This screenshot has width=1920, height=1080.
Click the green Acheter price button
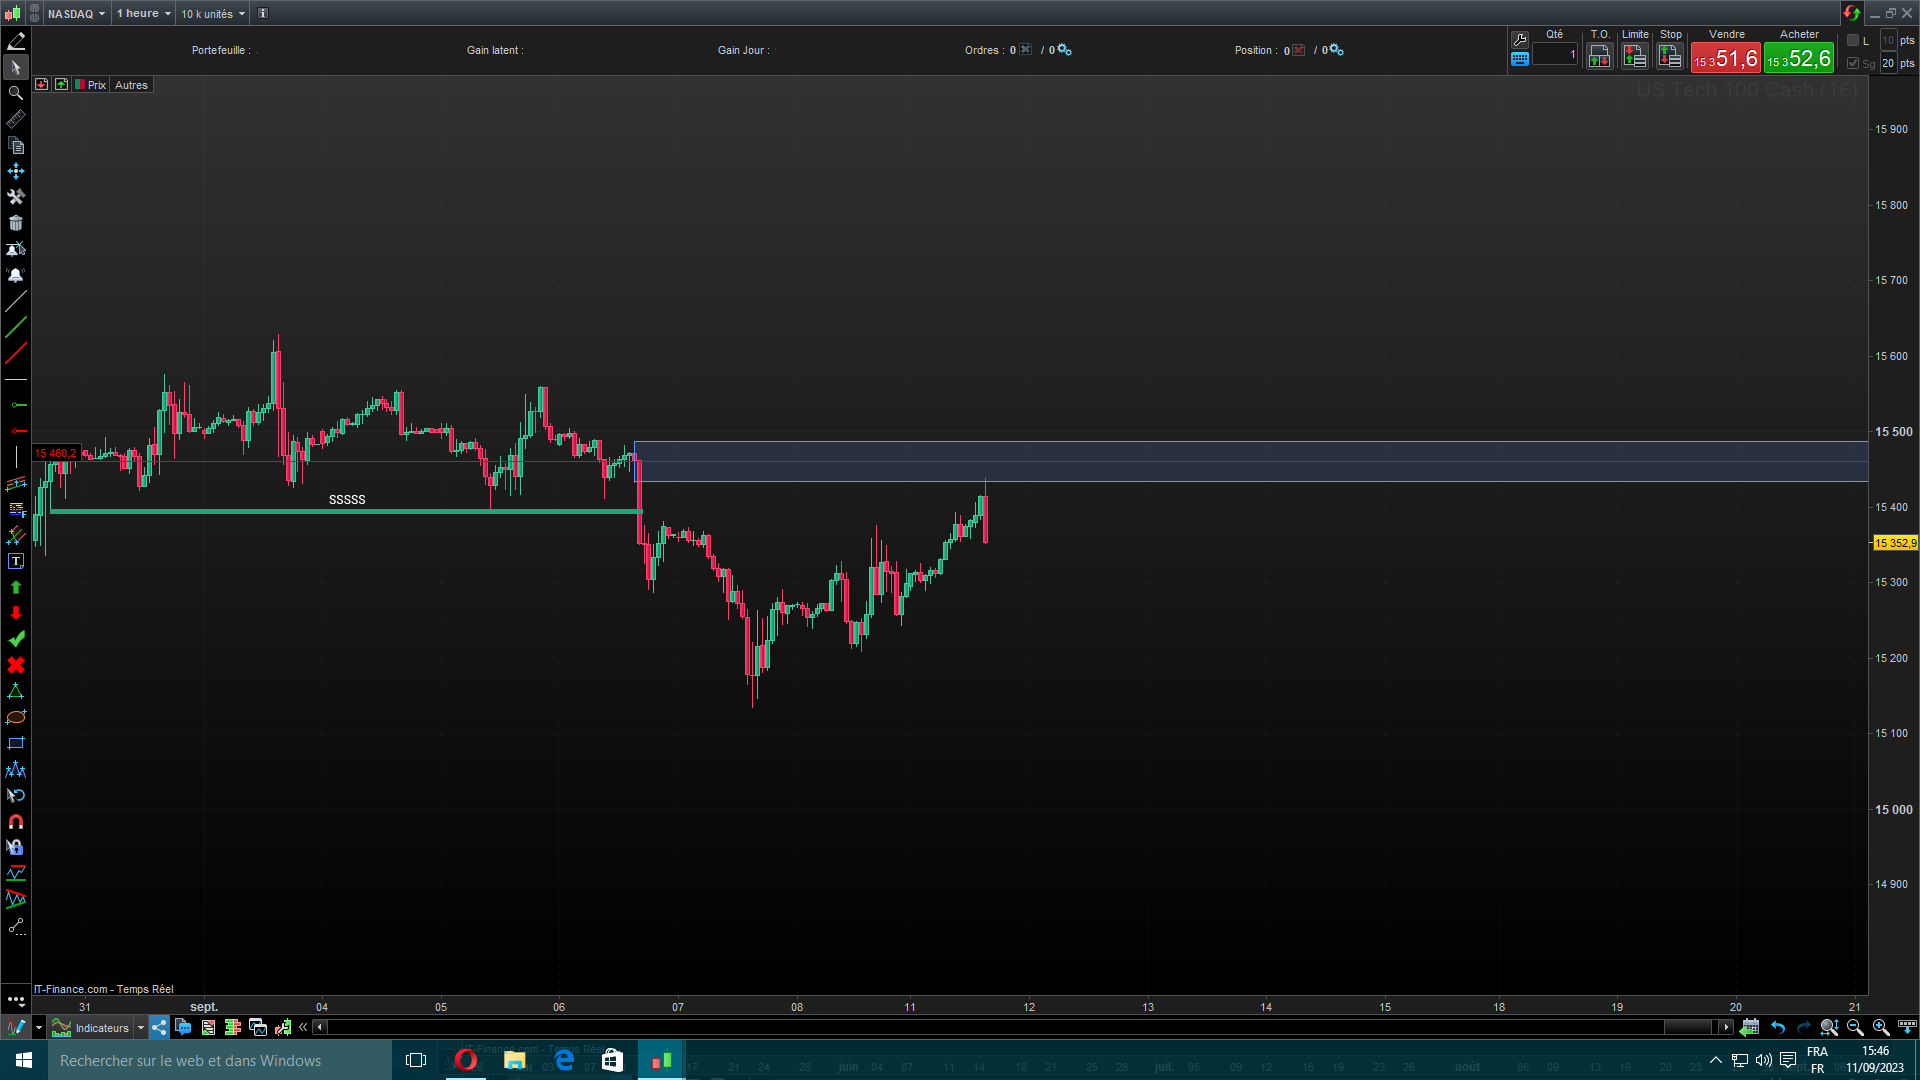[1799, 59]
